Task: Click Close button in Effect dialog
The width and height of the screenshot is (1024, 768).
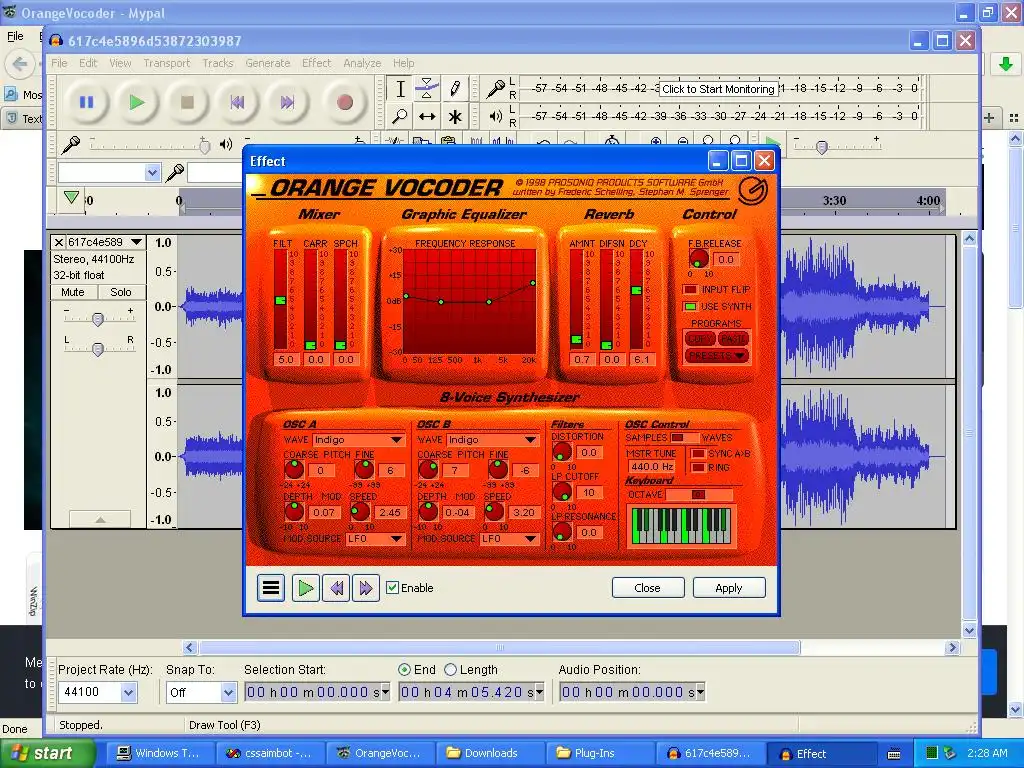Action: (x=647, y=588)
